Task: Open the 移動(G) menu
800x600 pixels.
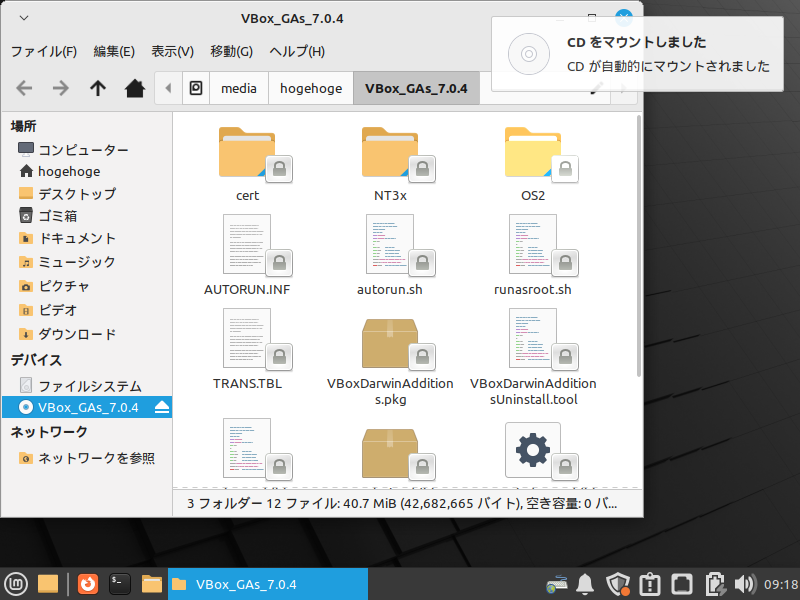Action: click(x=232, y=51)
